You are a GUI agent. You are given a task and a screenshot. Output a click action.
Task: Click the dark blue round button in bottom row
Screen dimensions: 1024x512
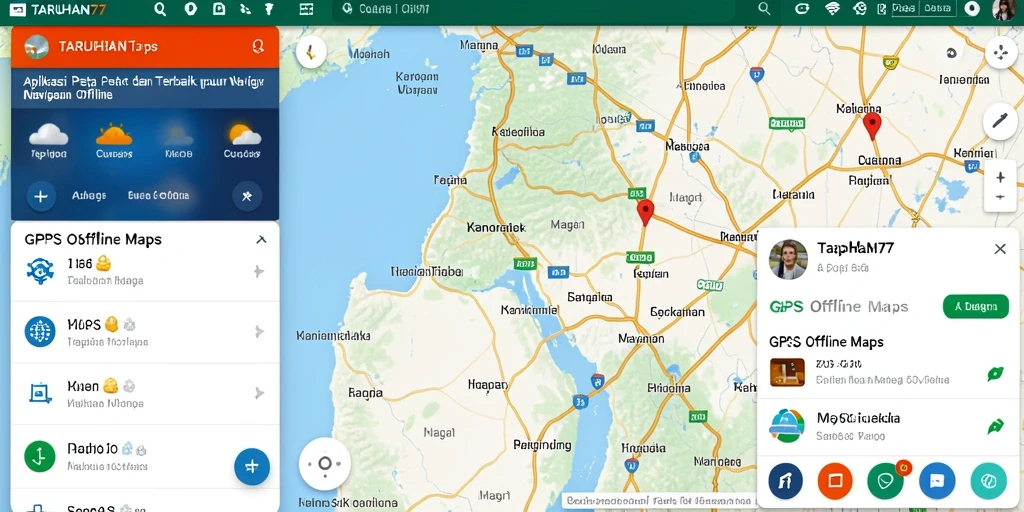(786, 481)
